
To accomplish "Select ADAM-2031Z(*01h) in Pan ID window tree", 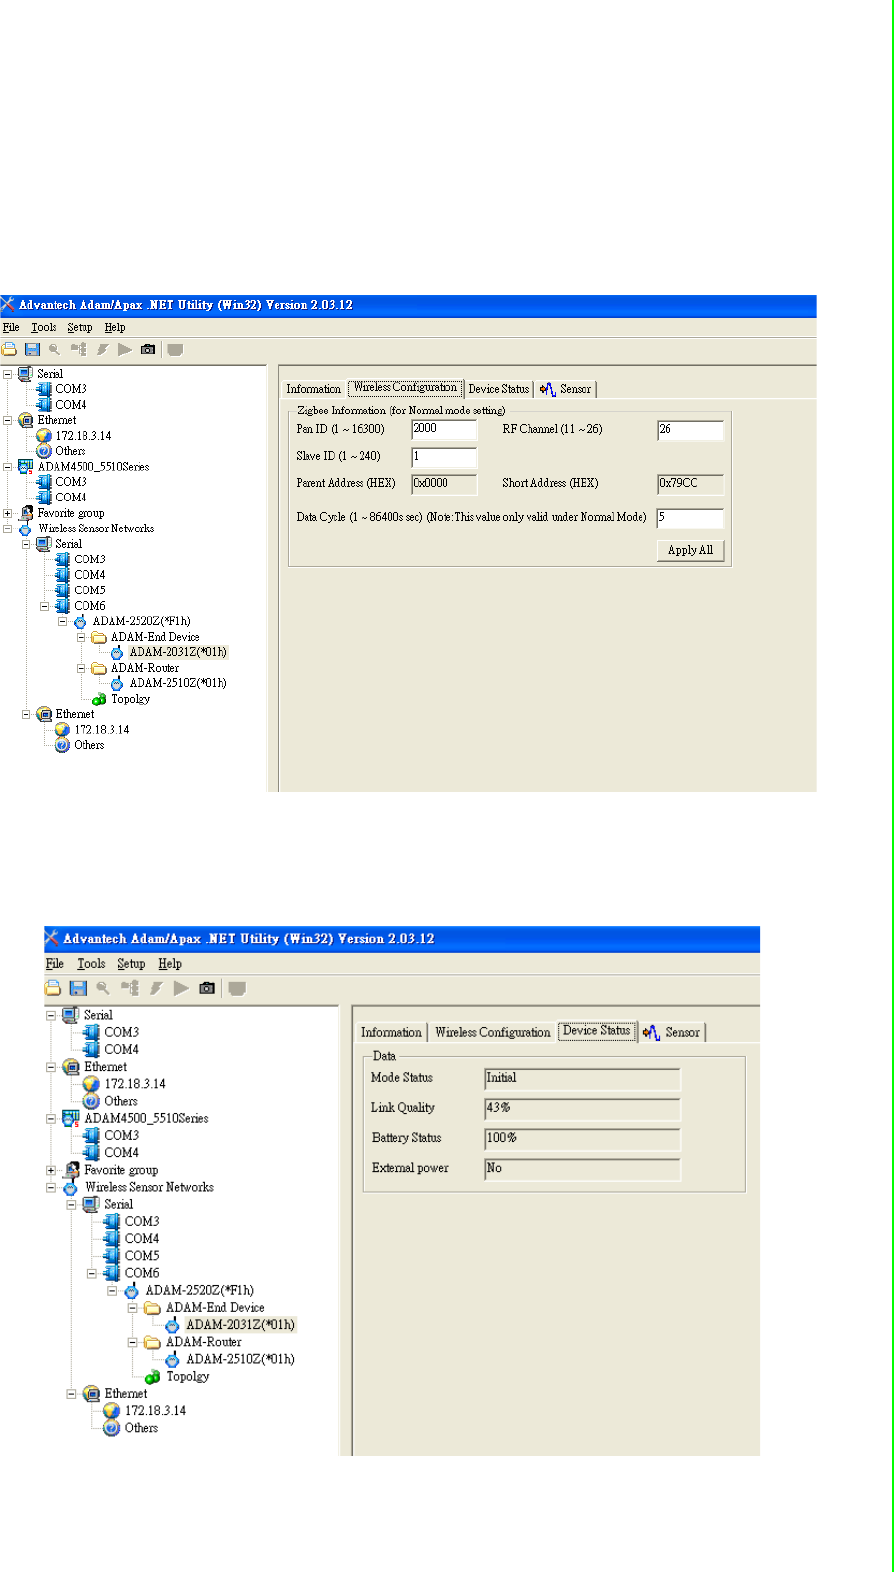I will point(178,652).
